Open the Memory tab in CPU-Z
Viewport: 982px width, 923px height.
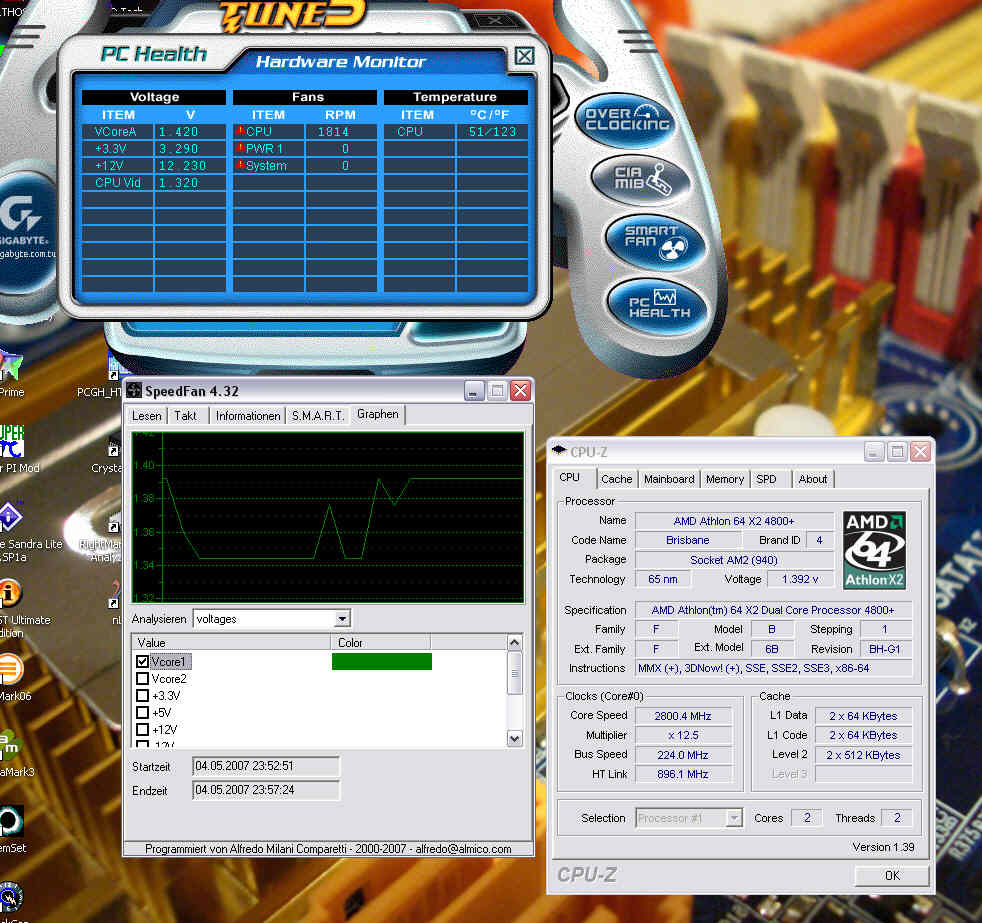click(725, 479)
